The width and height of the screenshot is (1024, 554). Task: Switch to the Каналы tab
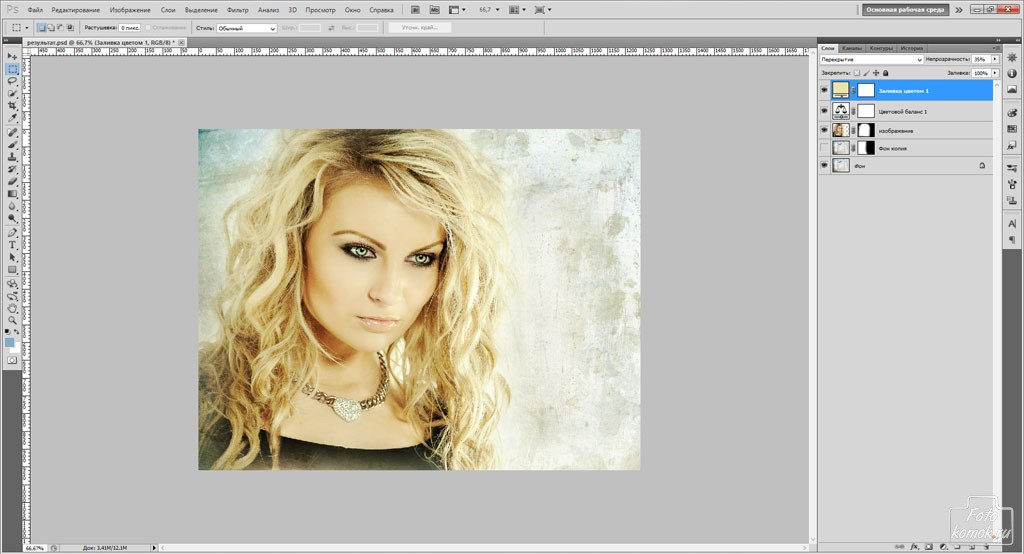[x=852, y=48]
